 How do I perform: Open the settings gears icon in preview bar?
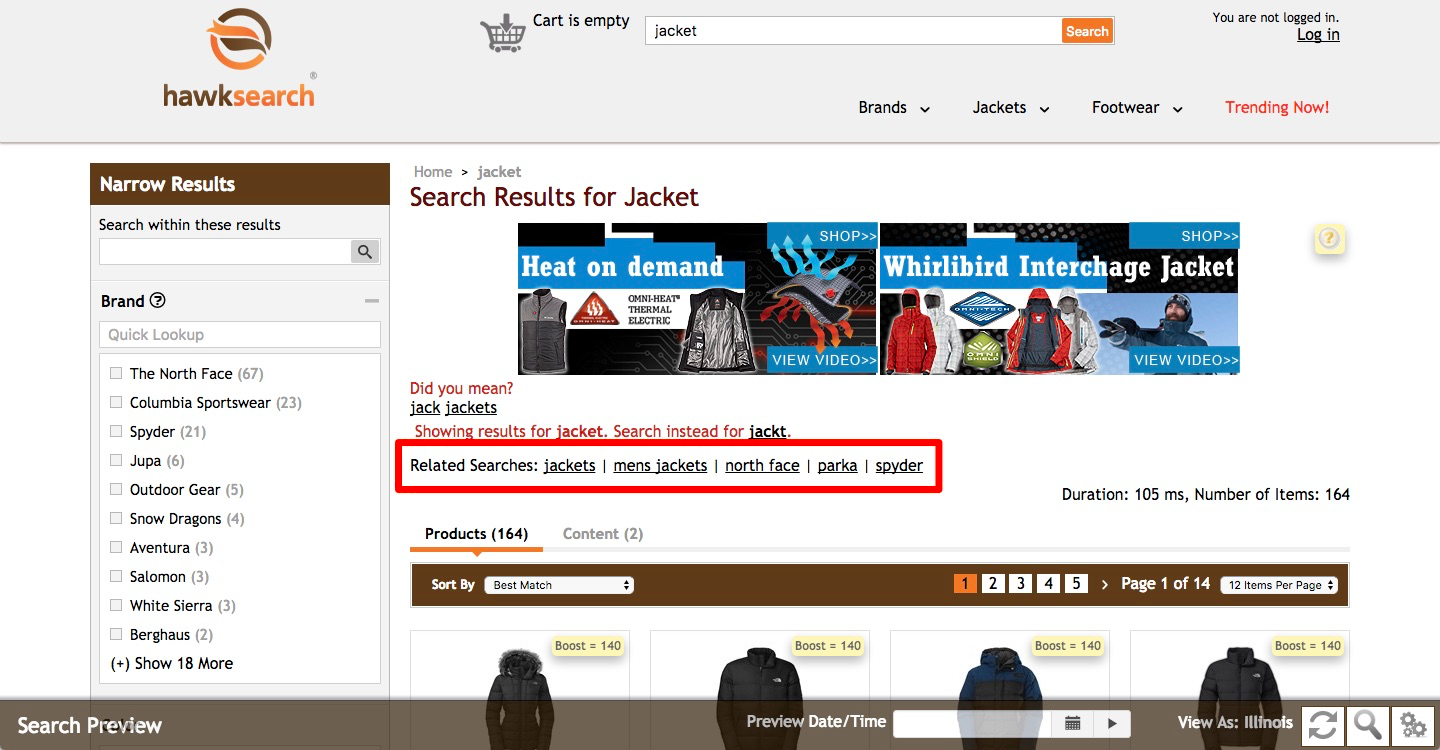(1412, 725)
